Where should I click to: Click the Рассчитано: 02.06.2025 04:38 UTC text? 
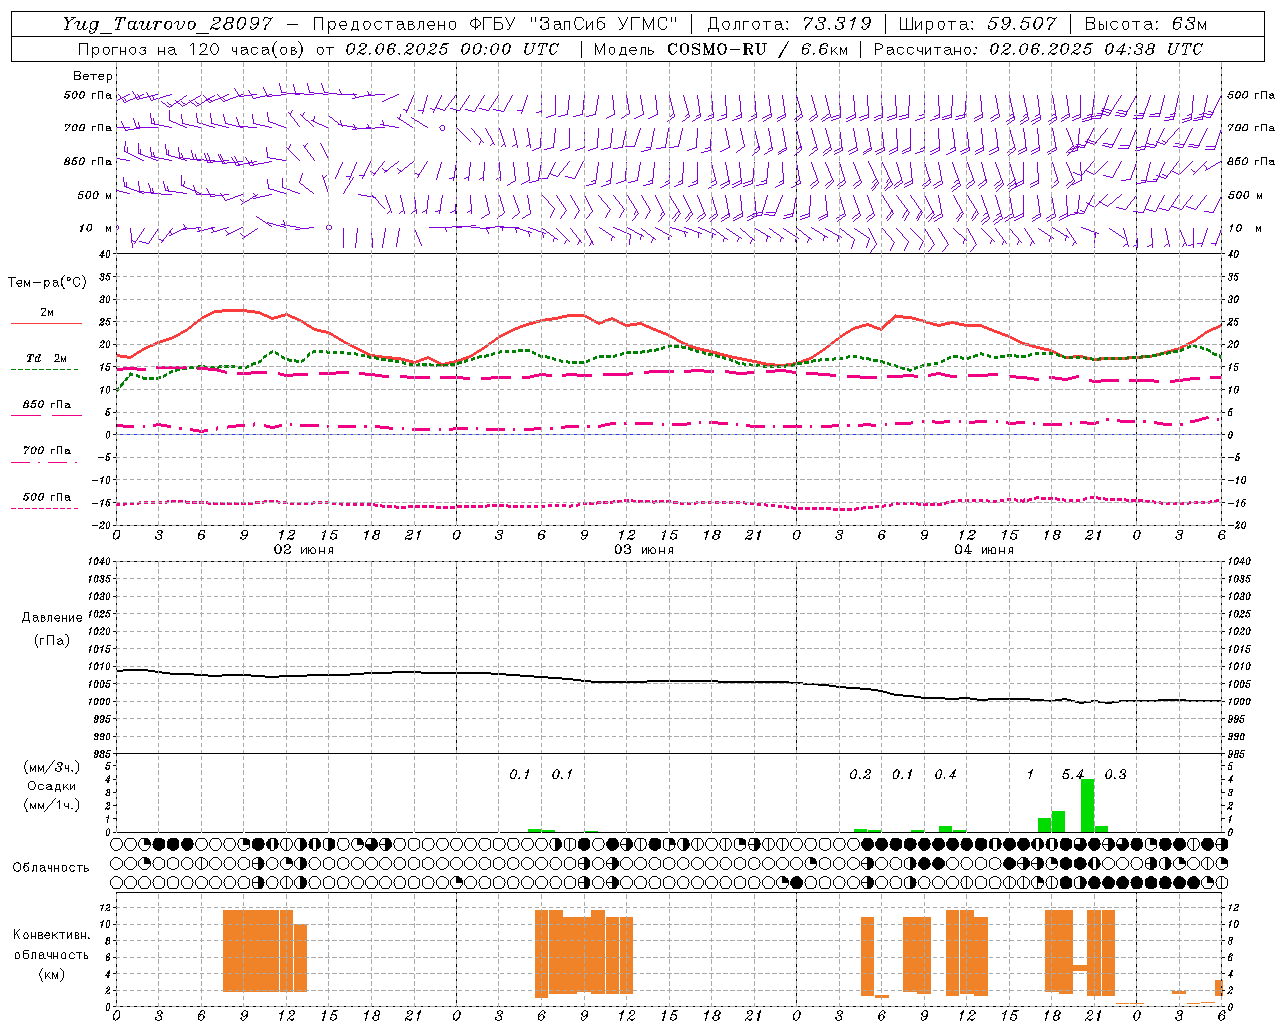[x=1038, y=49]
